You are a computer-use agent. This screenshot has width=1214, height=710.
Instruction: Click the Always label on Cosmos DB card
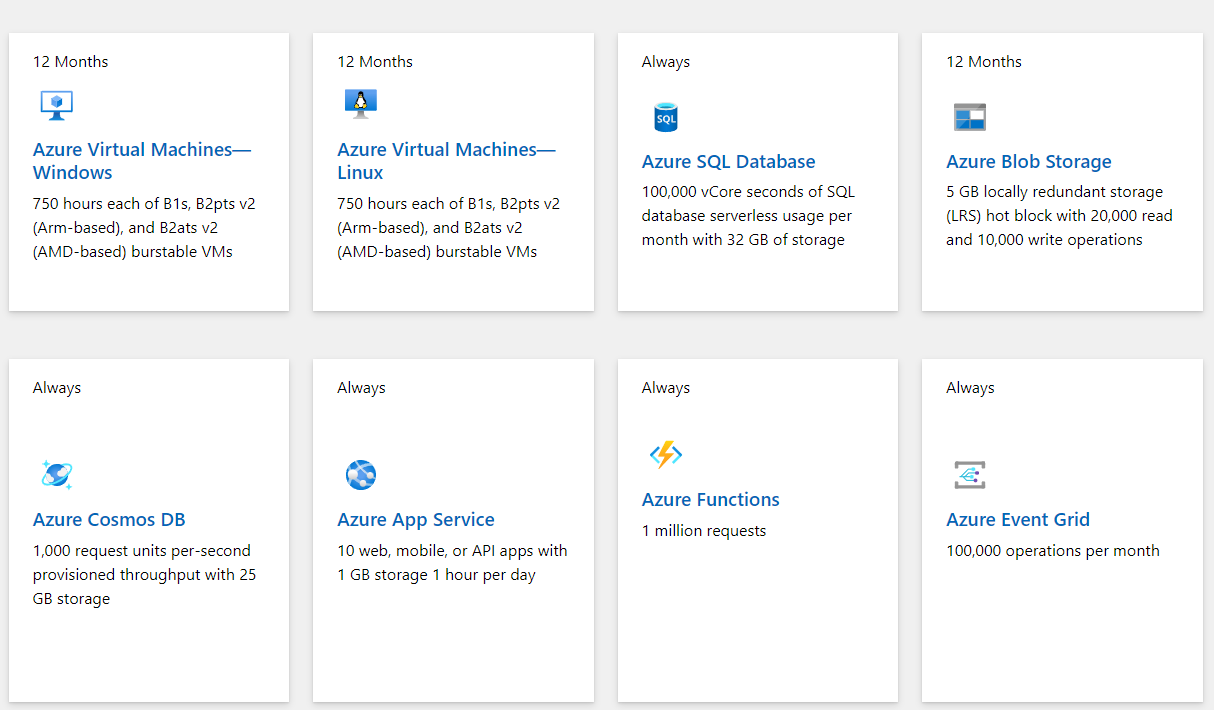56,387
